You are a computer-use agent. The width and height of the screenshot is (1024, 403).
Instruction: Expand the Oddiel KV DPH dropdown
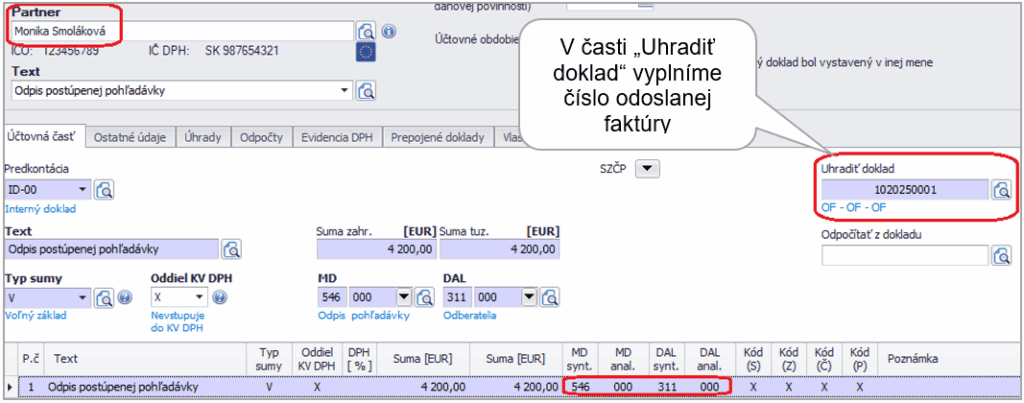[199, 297]
